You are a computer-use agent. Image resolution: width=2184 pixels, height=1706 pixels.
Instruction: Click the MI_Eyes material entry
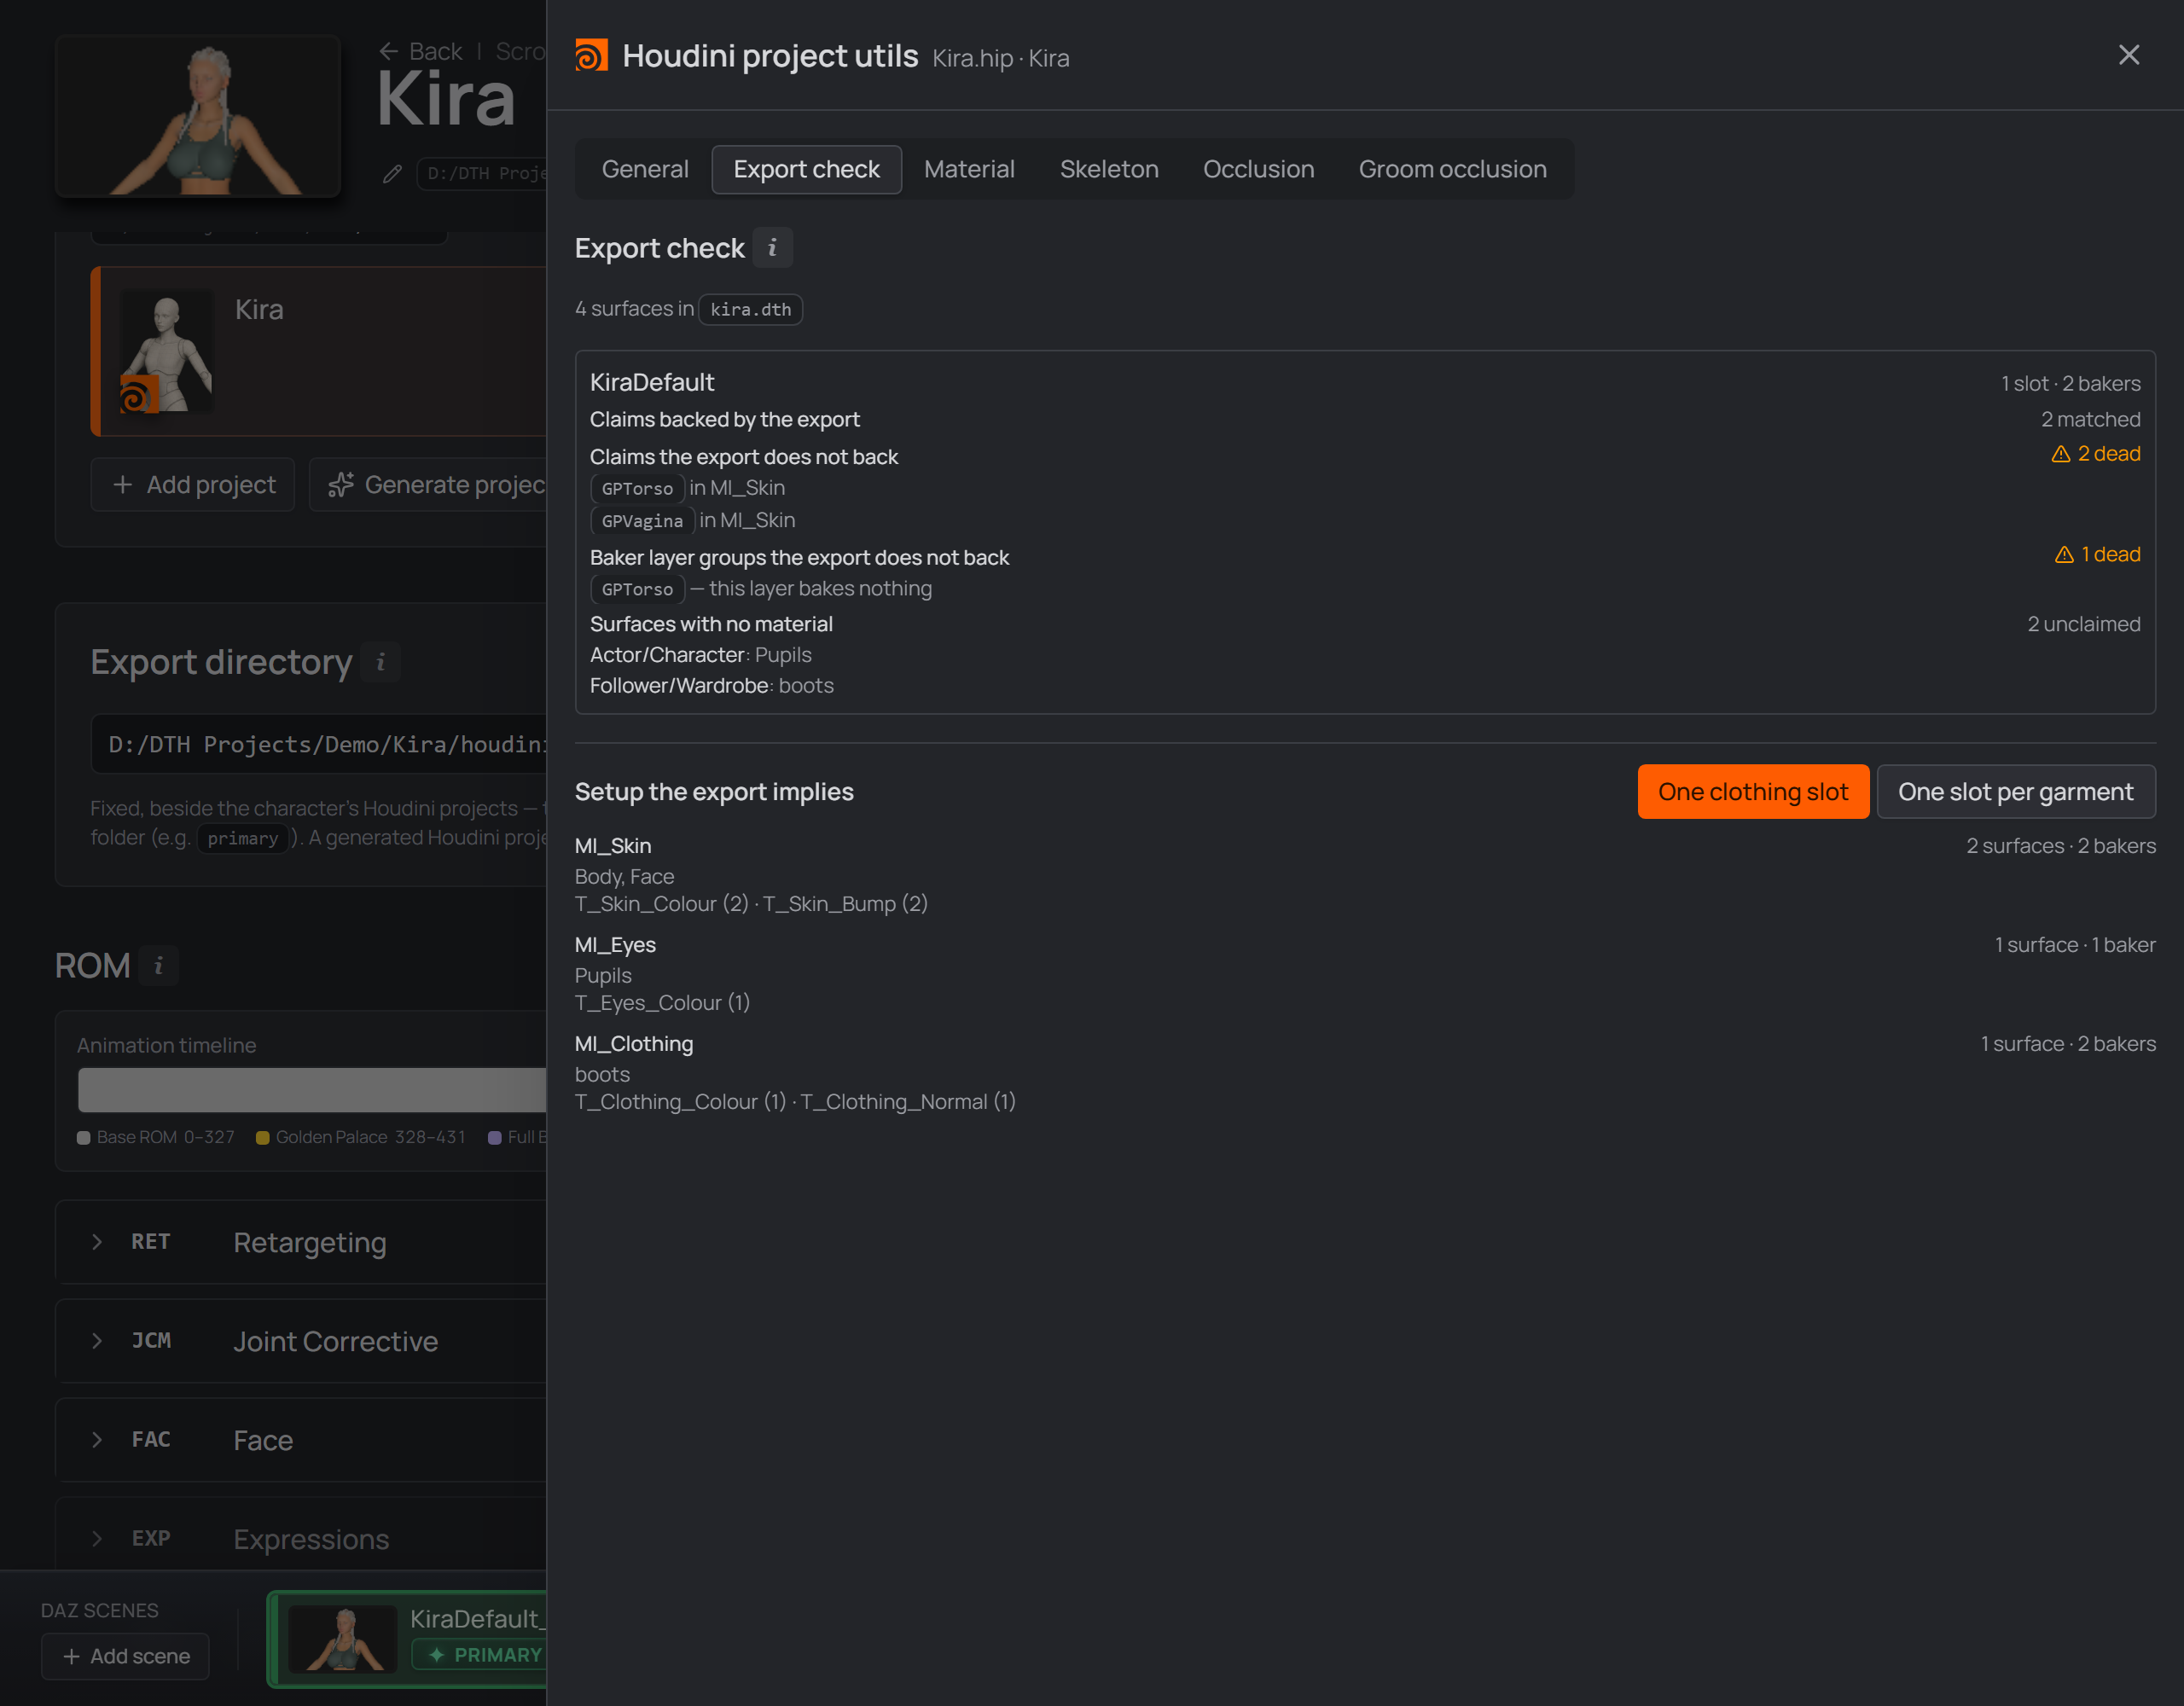click(615, 945)
